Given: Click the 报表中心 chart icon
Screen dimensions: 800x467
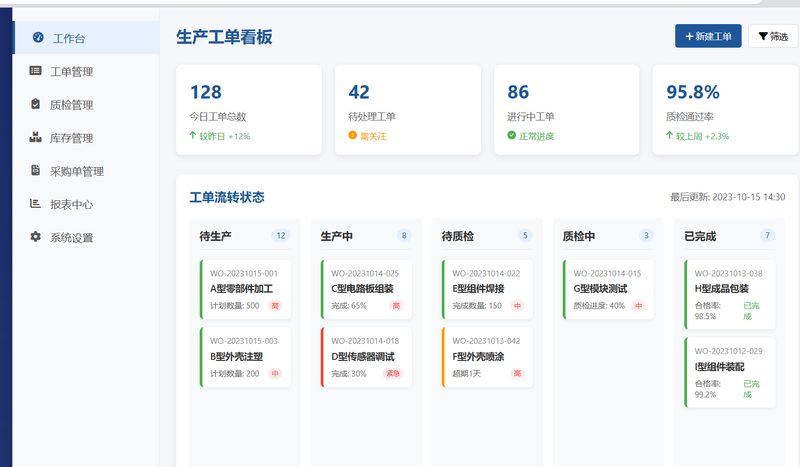Looking at the screenshot, I should pos(36,204).
